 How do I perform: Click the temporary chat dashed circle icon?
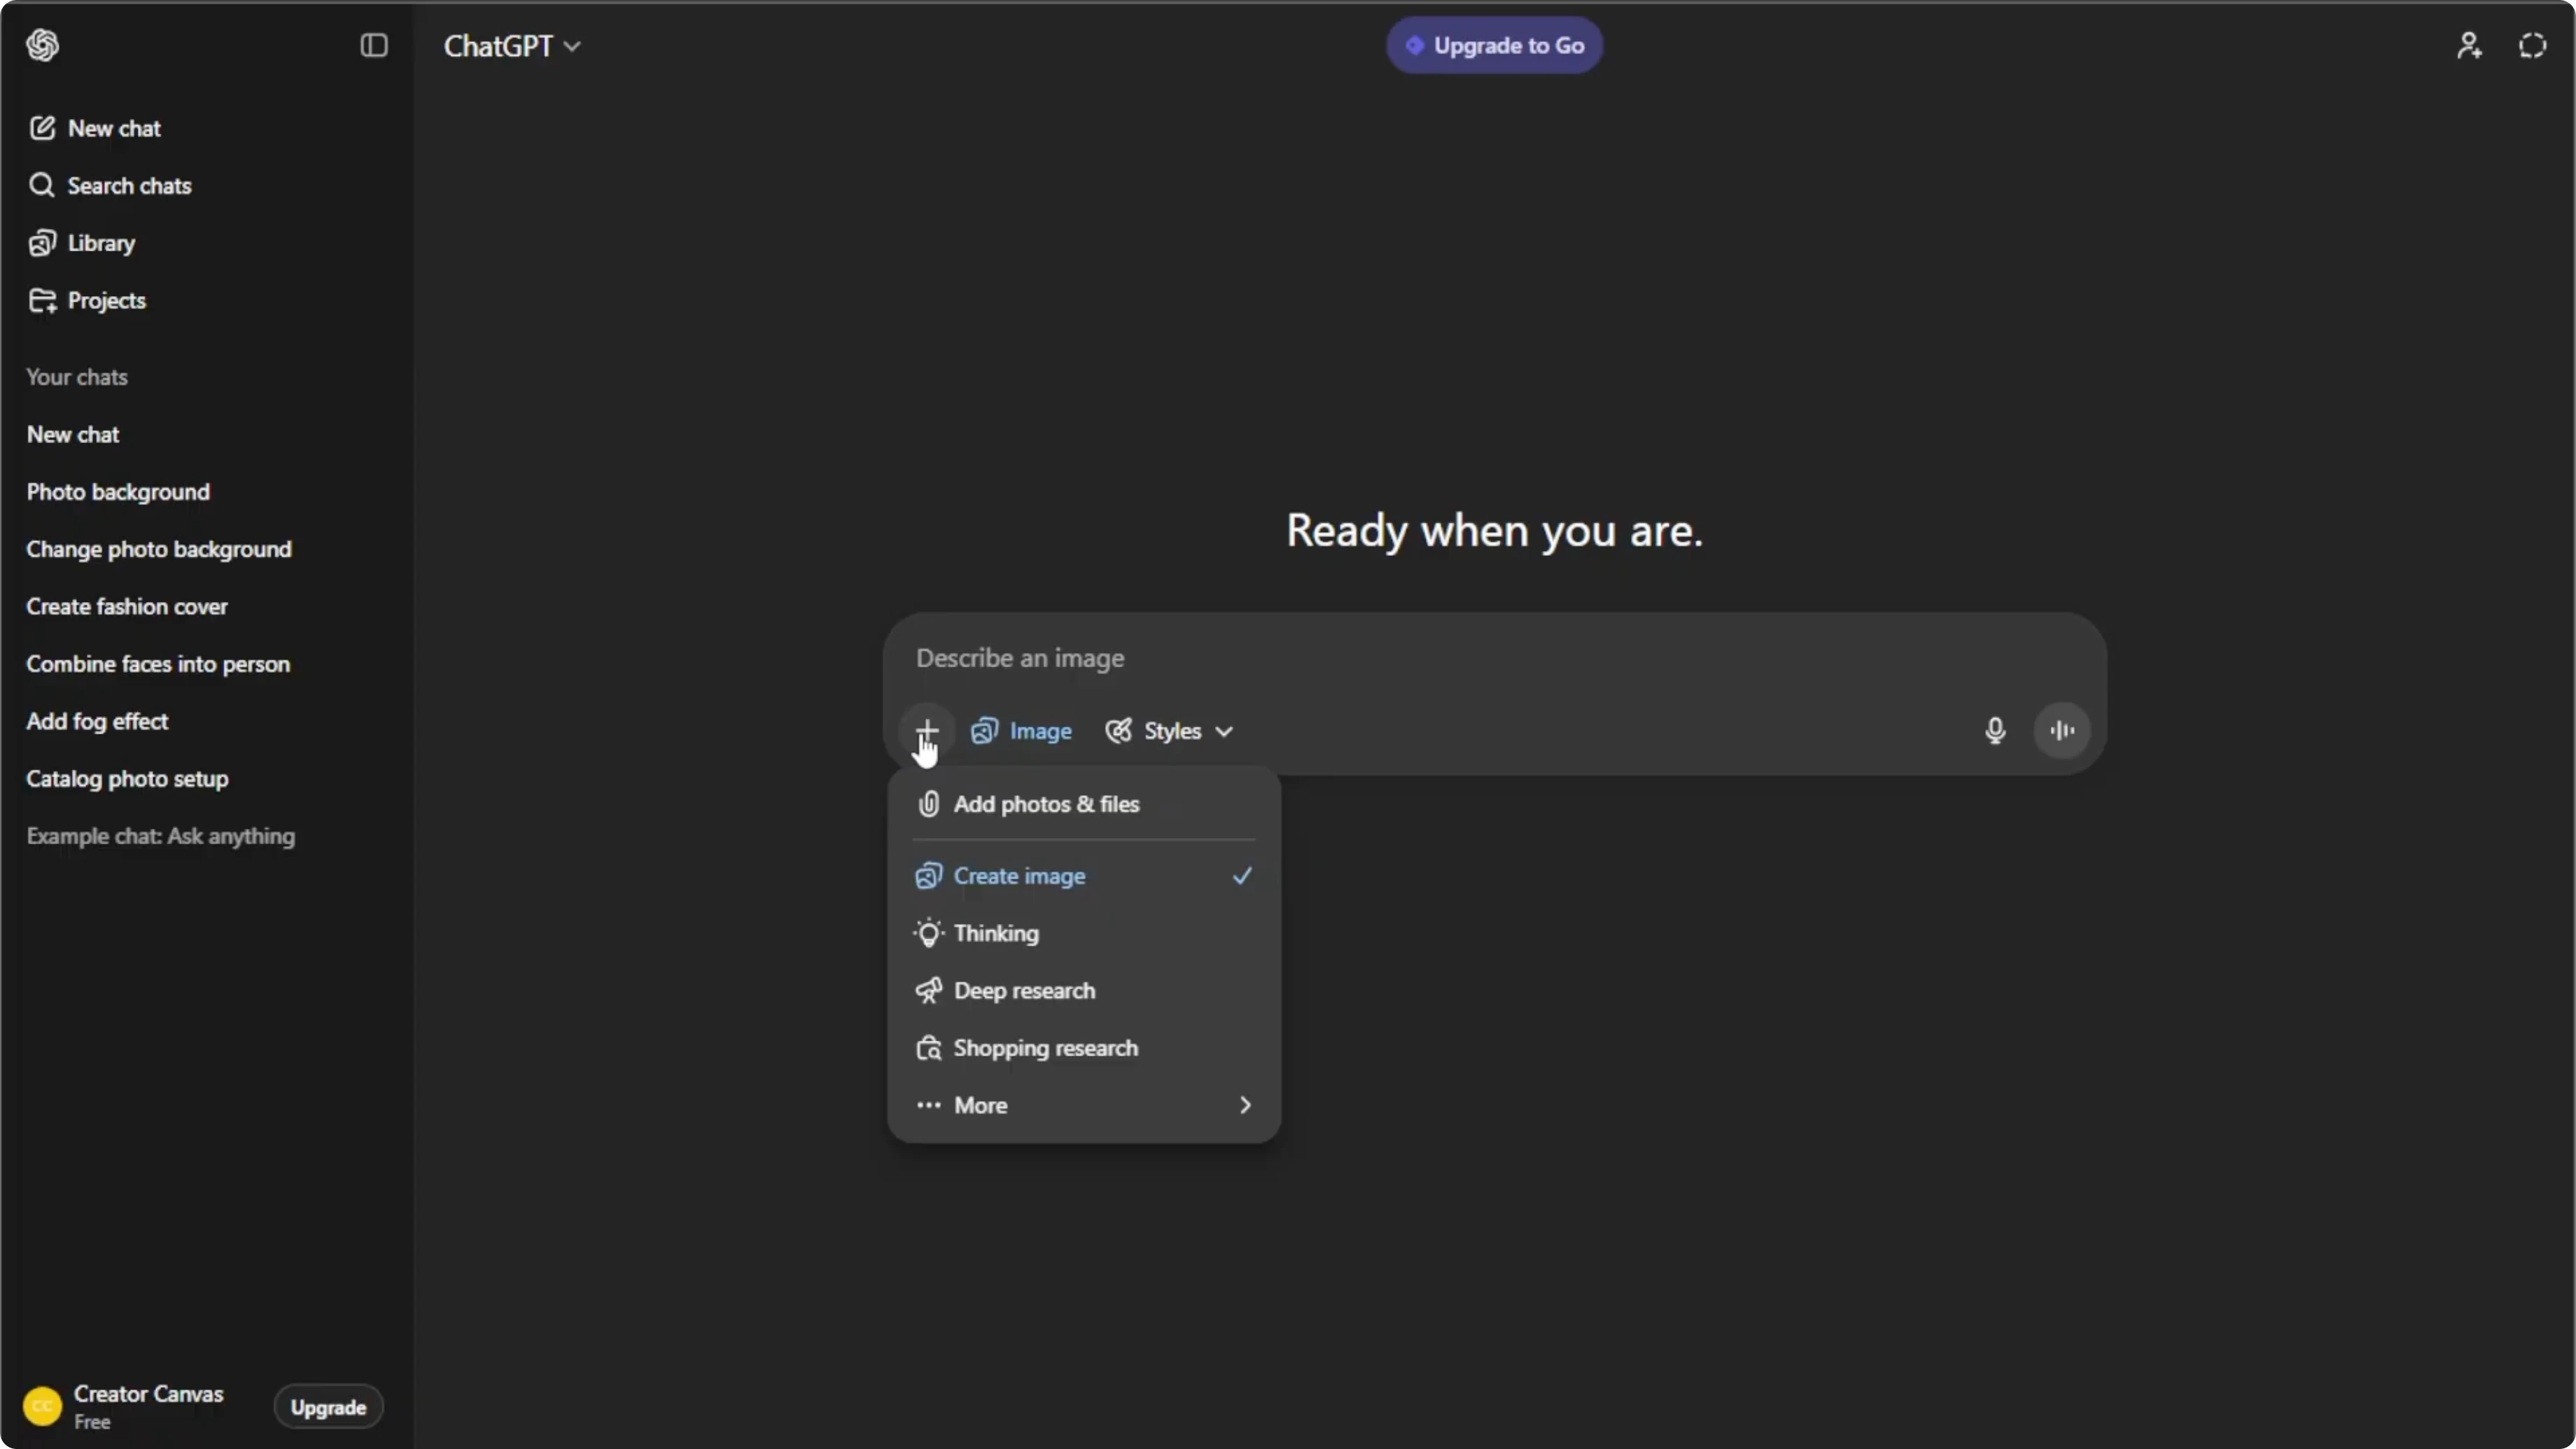click(2532, 45)
